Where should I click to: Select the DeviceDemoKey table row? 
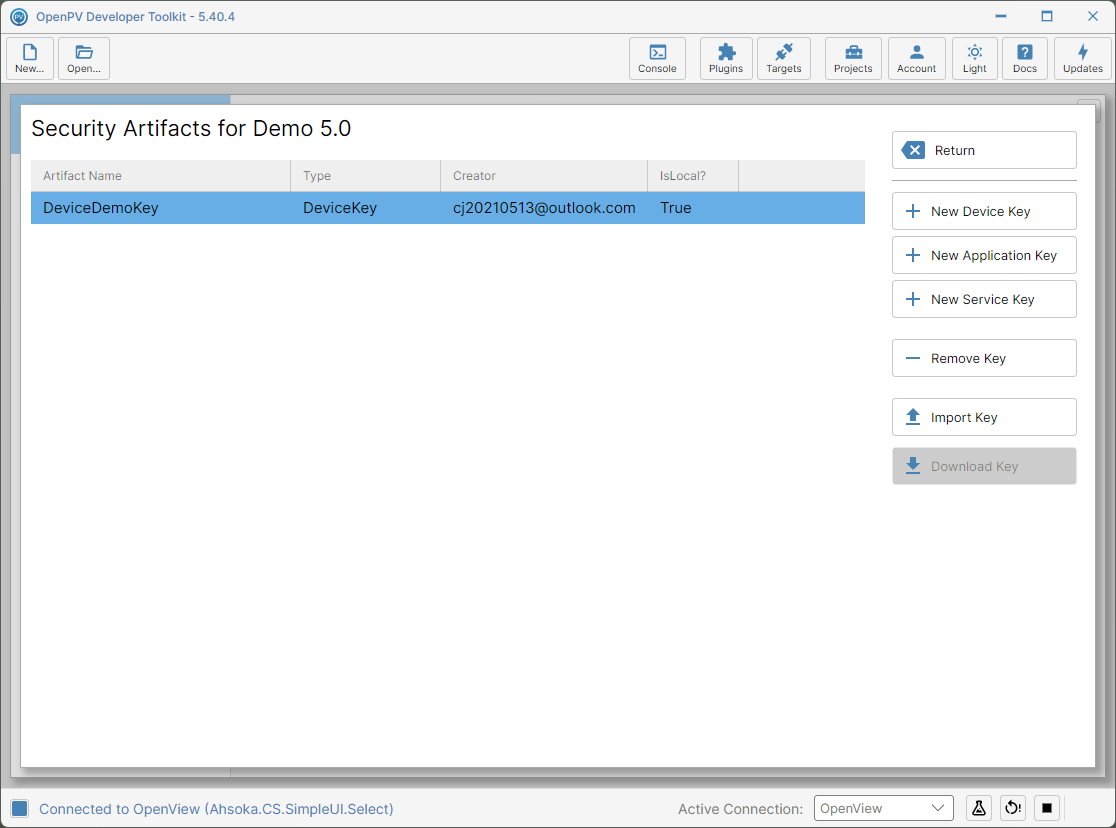[448, 208]
